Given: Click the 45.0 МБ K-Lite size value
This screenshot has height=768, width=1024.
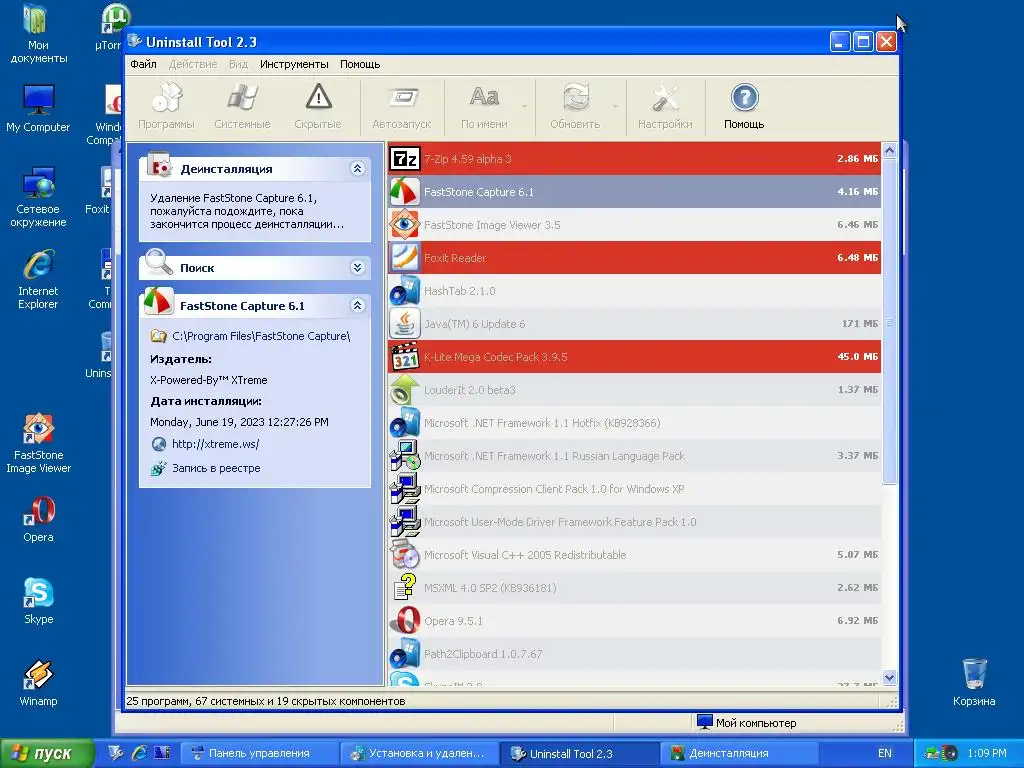Looking at the screenshot, I should tap(857, 357).
